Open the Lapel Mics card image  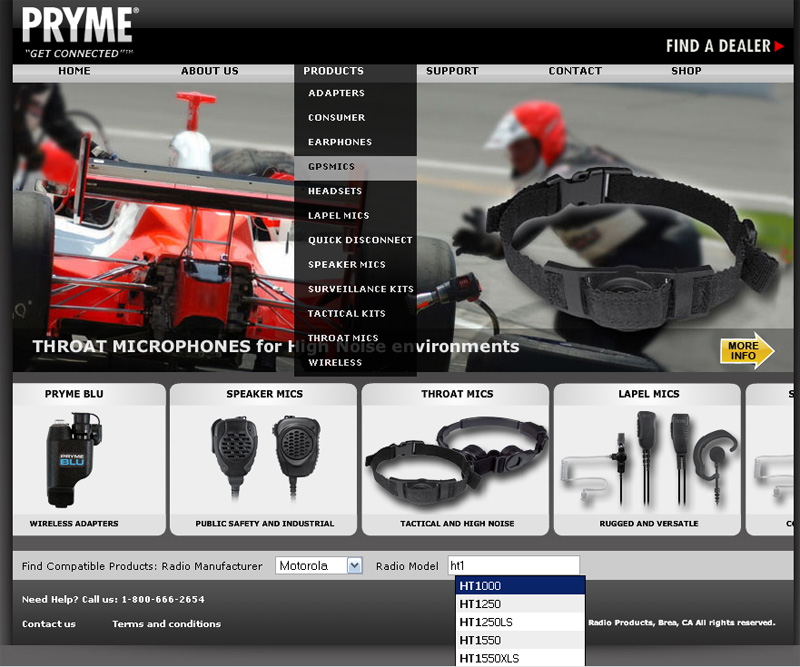[x=649, y=459]
